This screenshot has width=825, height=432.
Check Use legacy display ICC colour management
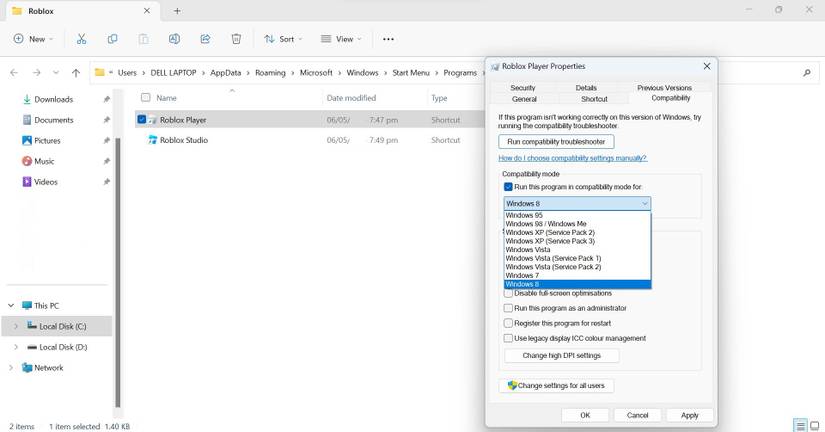point(508,338)
